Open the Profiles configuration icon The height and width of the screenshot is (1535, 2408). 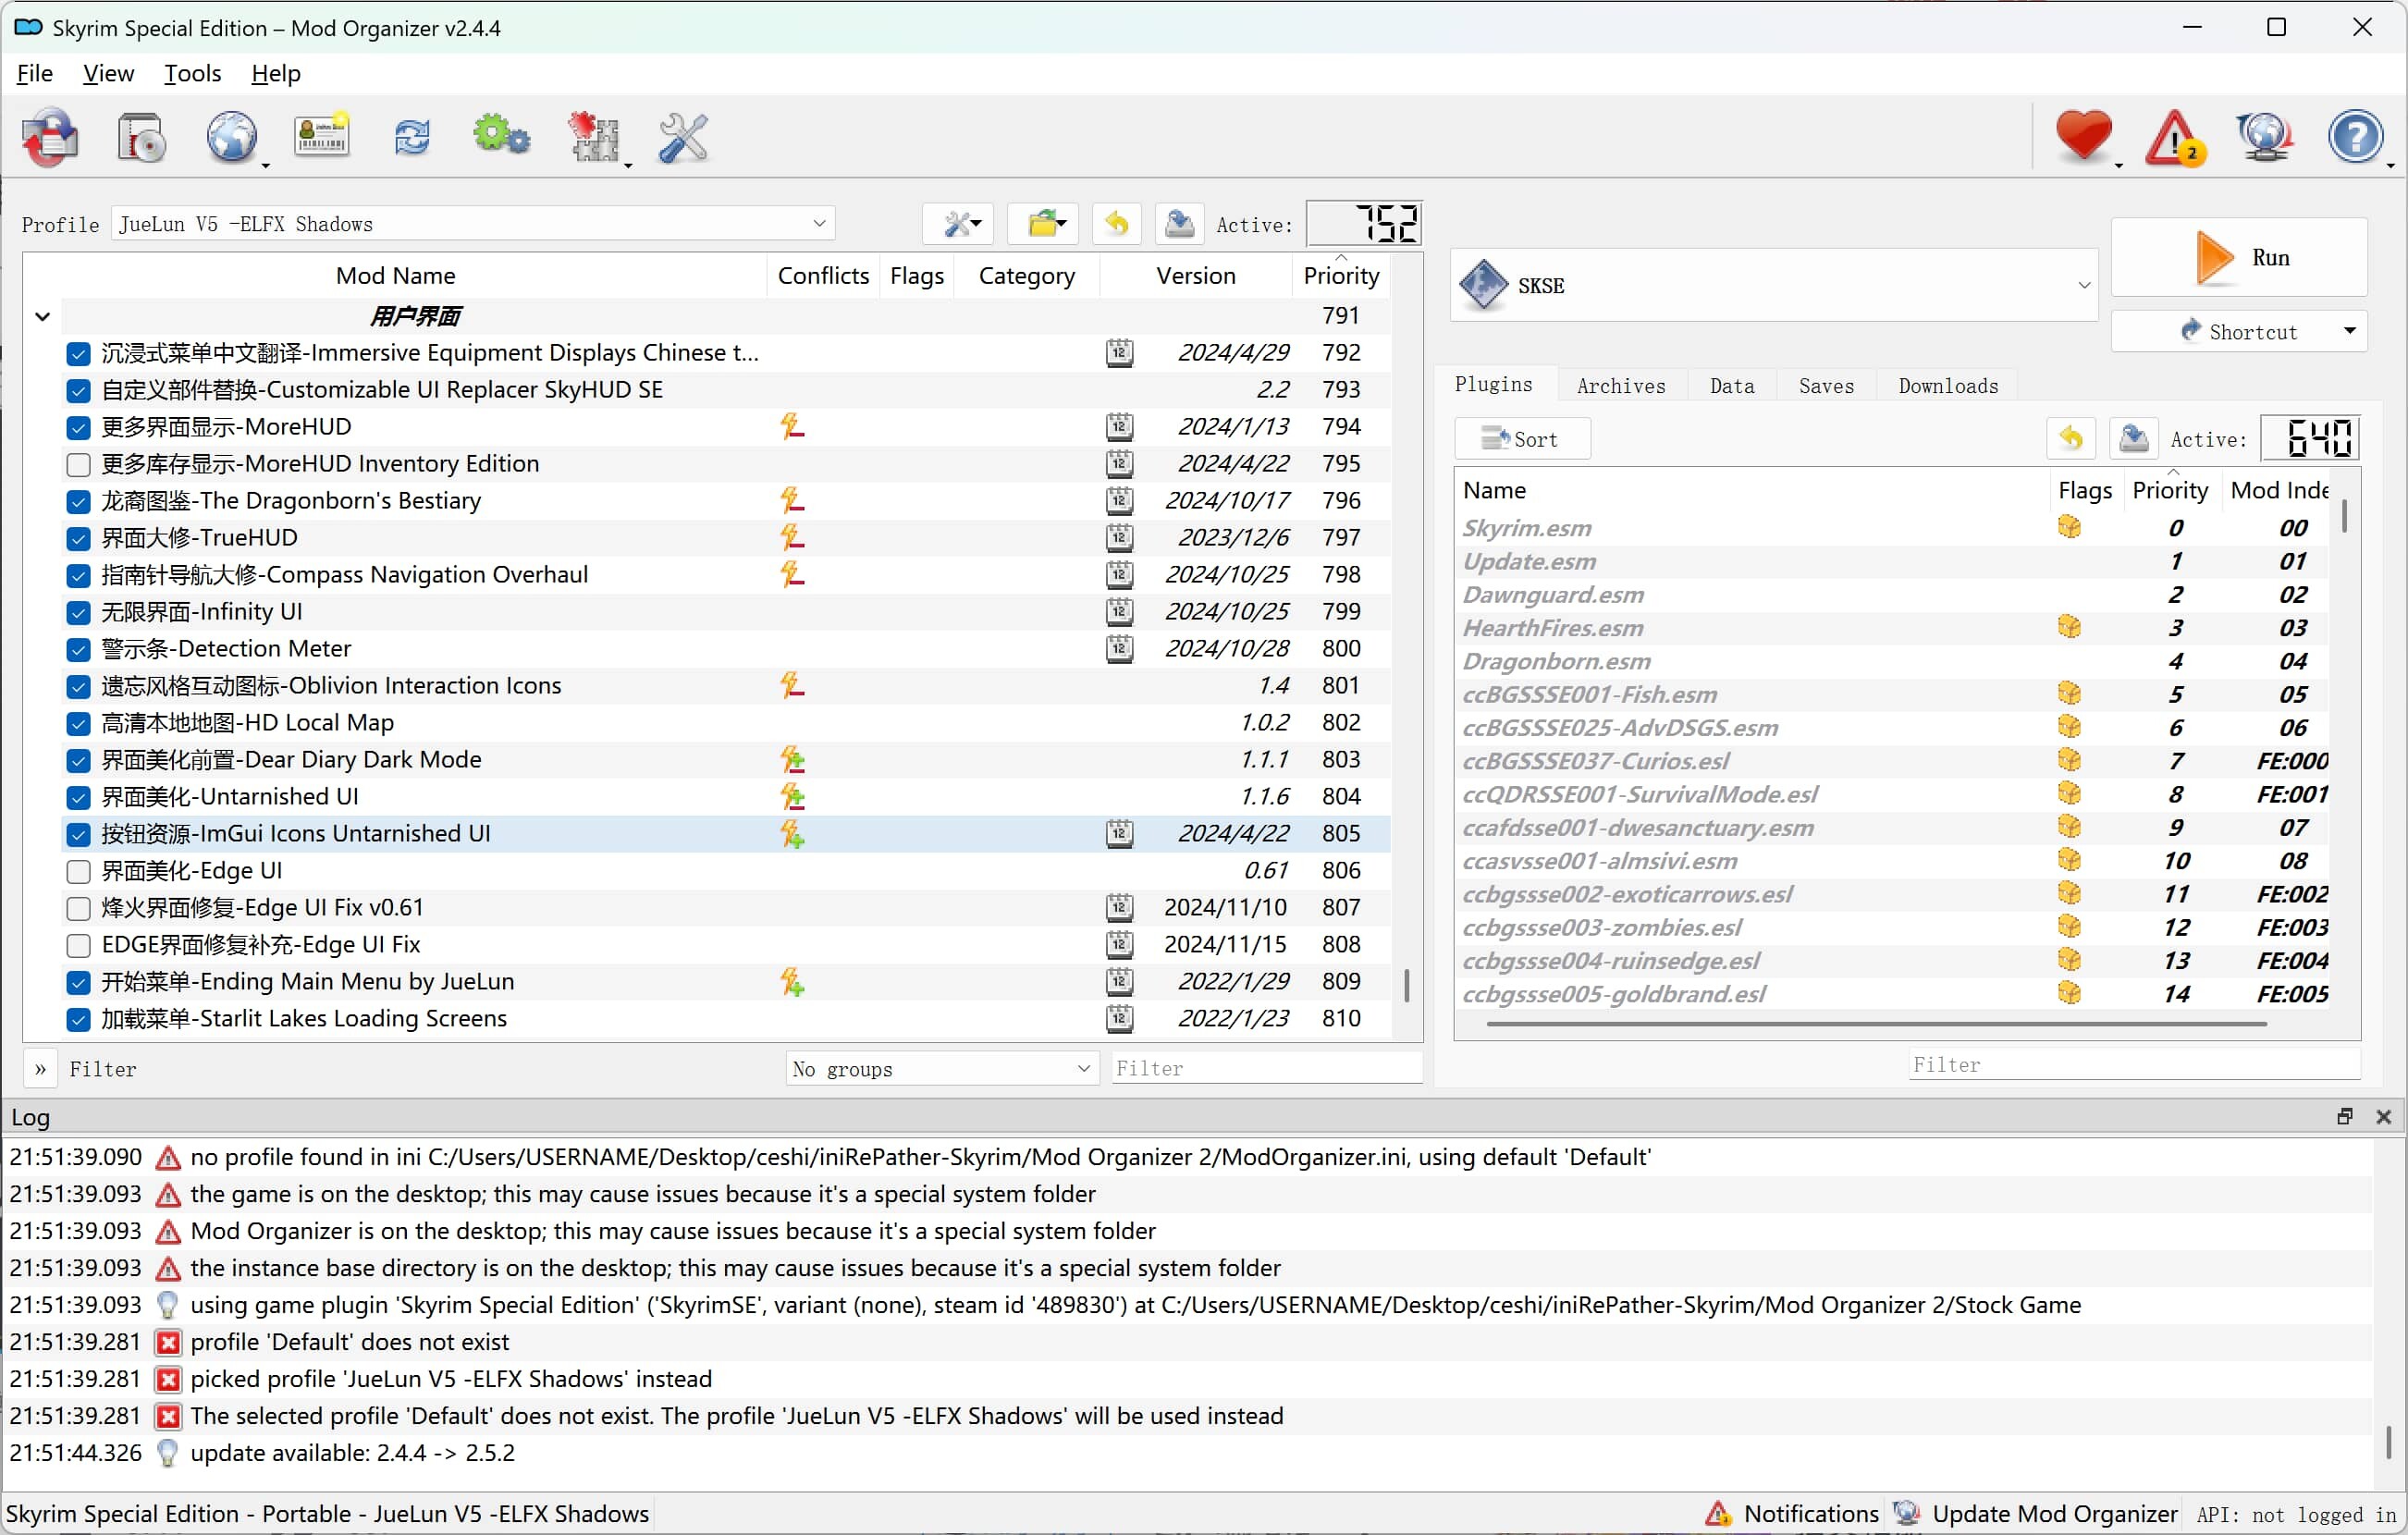click(321, 137)
